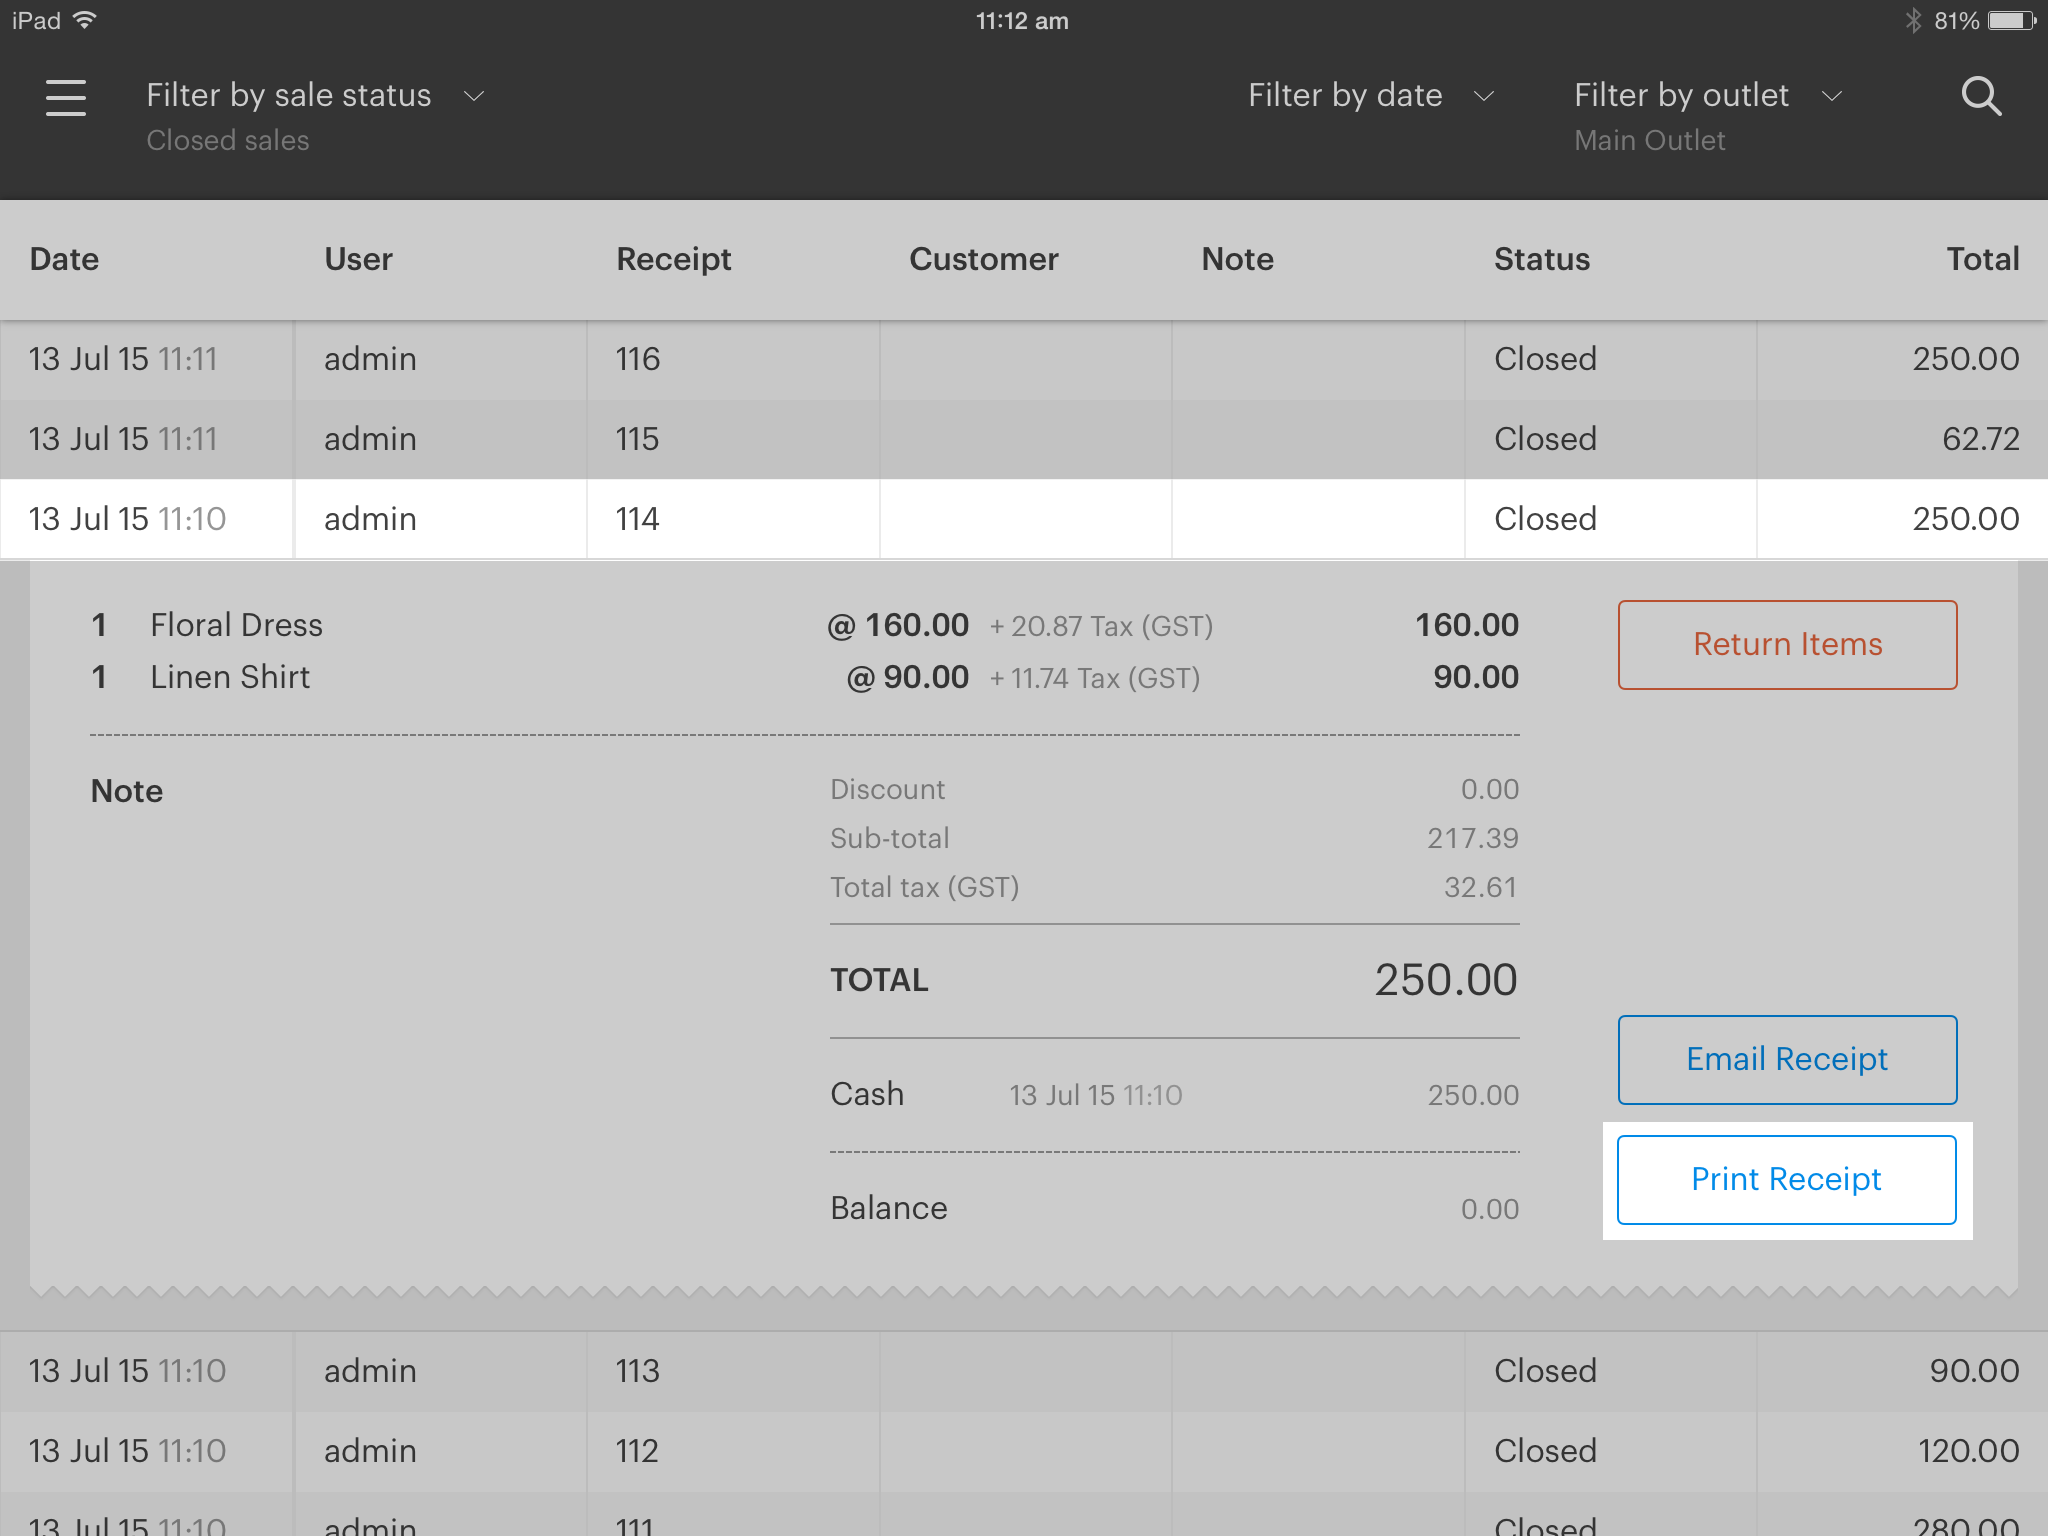Tap the Note field in receipt details

pyautogui.click(x=127, y=791)
